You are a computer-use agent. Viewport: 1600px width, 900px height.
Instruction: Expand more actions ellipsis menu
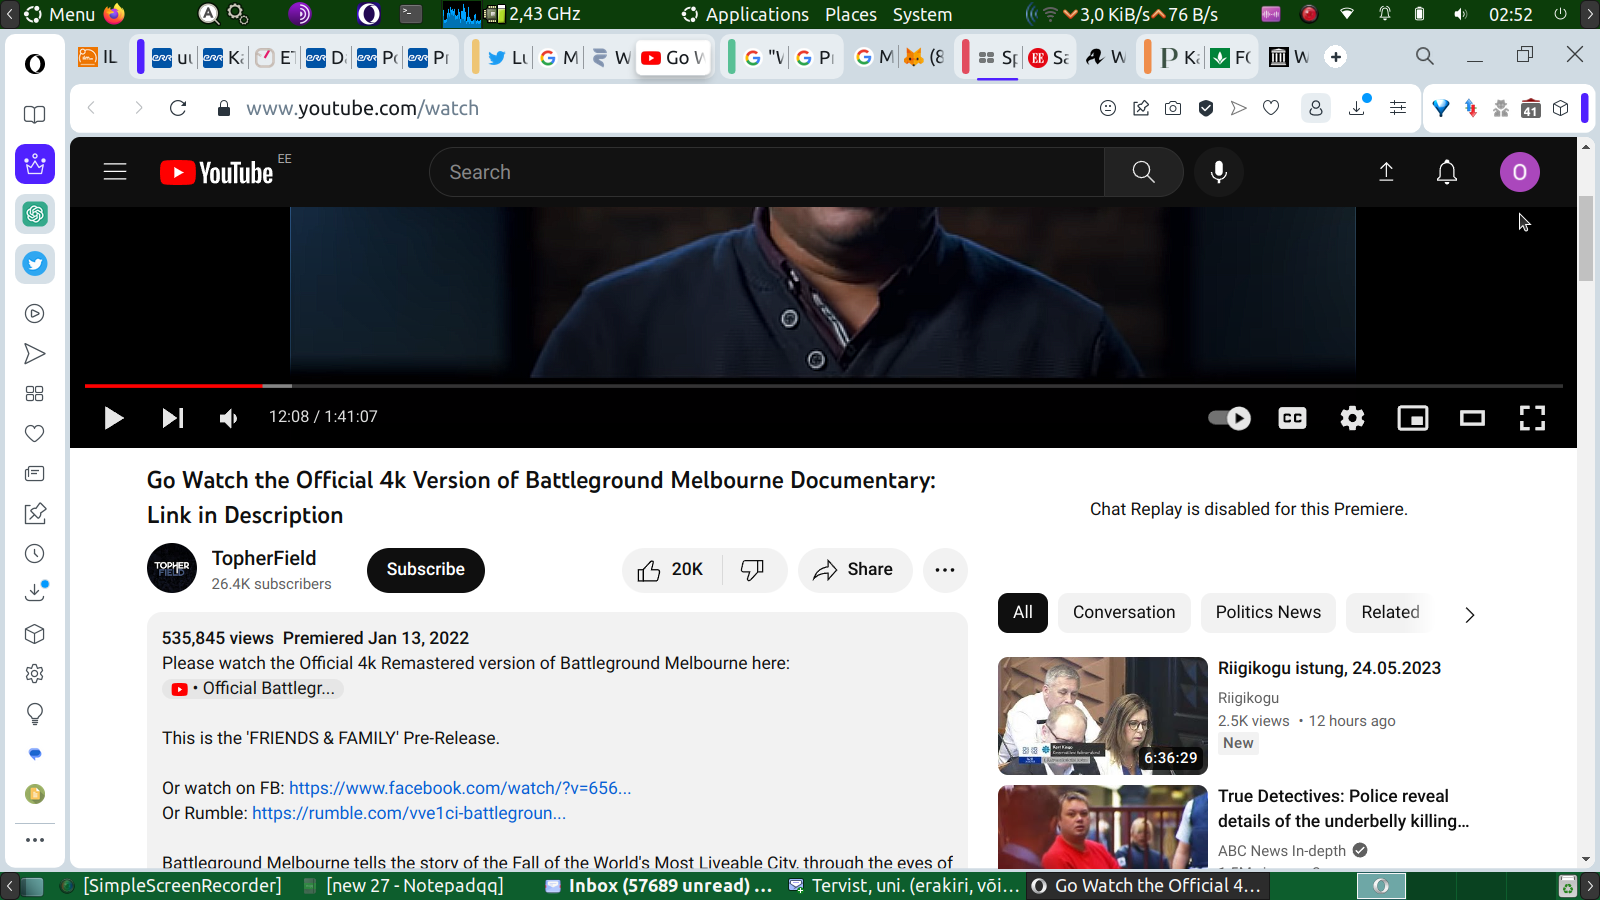tap(944, 570)
